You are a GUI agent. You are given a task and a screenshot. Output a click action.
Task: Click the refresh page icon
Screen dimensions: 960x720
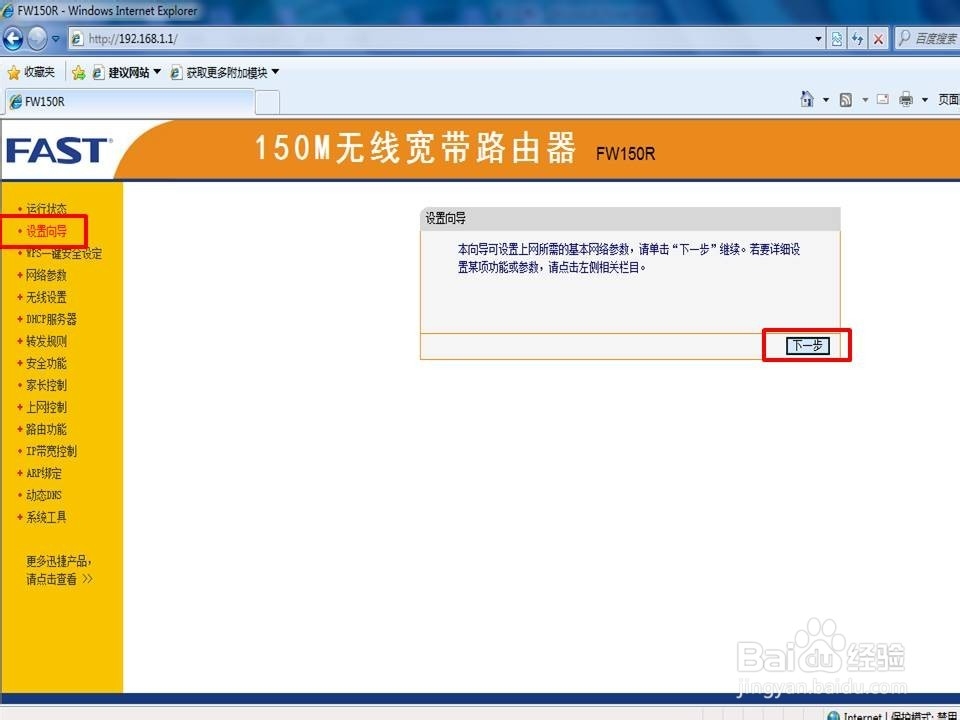(x=857, y=39)
